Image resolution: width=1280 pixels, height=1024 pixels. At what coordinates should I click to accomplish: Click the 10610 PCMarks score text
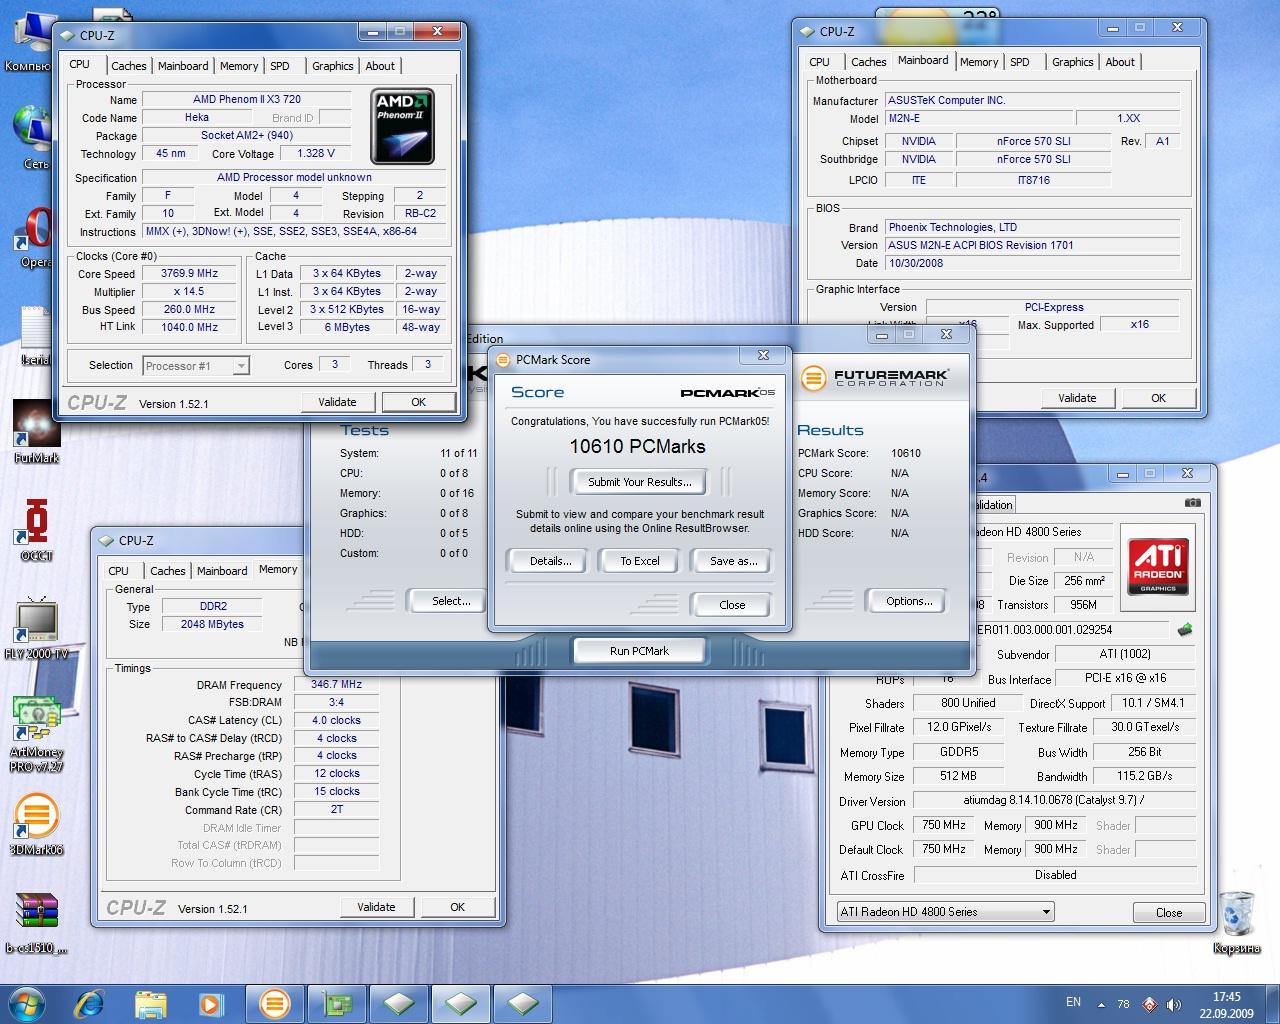point(638,447)
